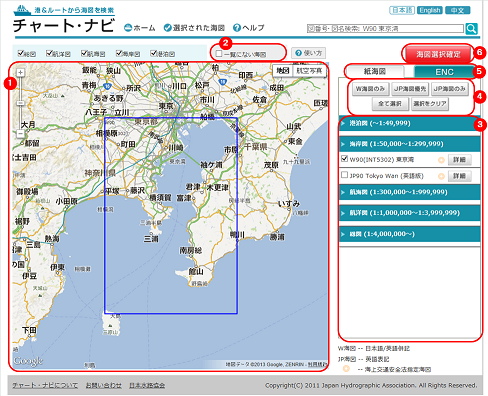
Task: Click the map zoom slider handle
Action: pyautogui.click(x=20, y=103)
